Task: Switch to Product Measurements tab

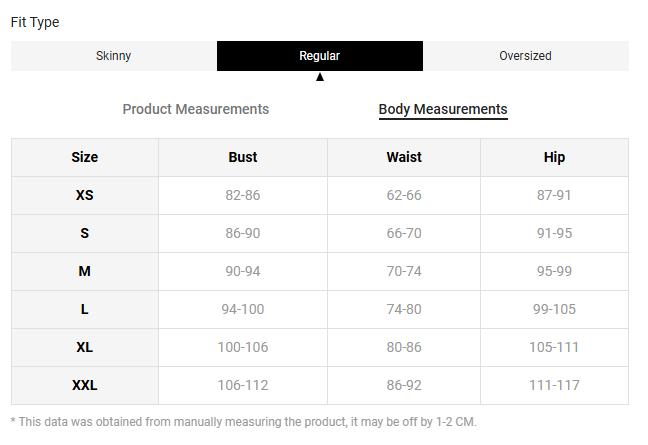Action: click(x=195, y=109)
